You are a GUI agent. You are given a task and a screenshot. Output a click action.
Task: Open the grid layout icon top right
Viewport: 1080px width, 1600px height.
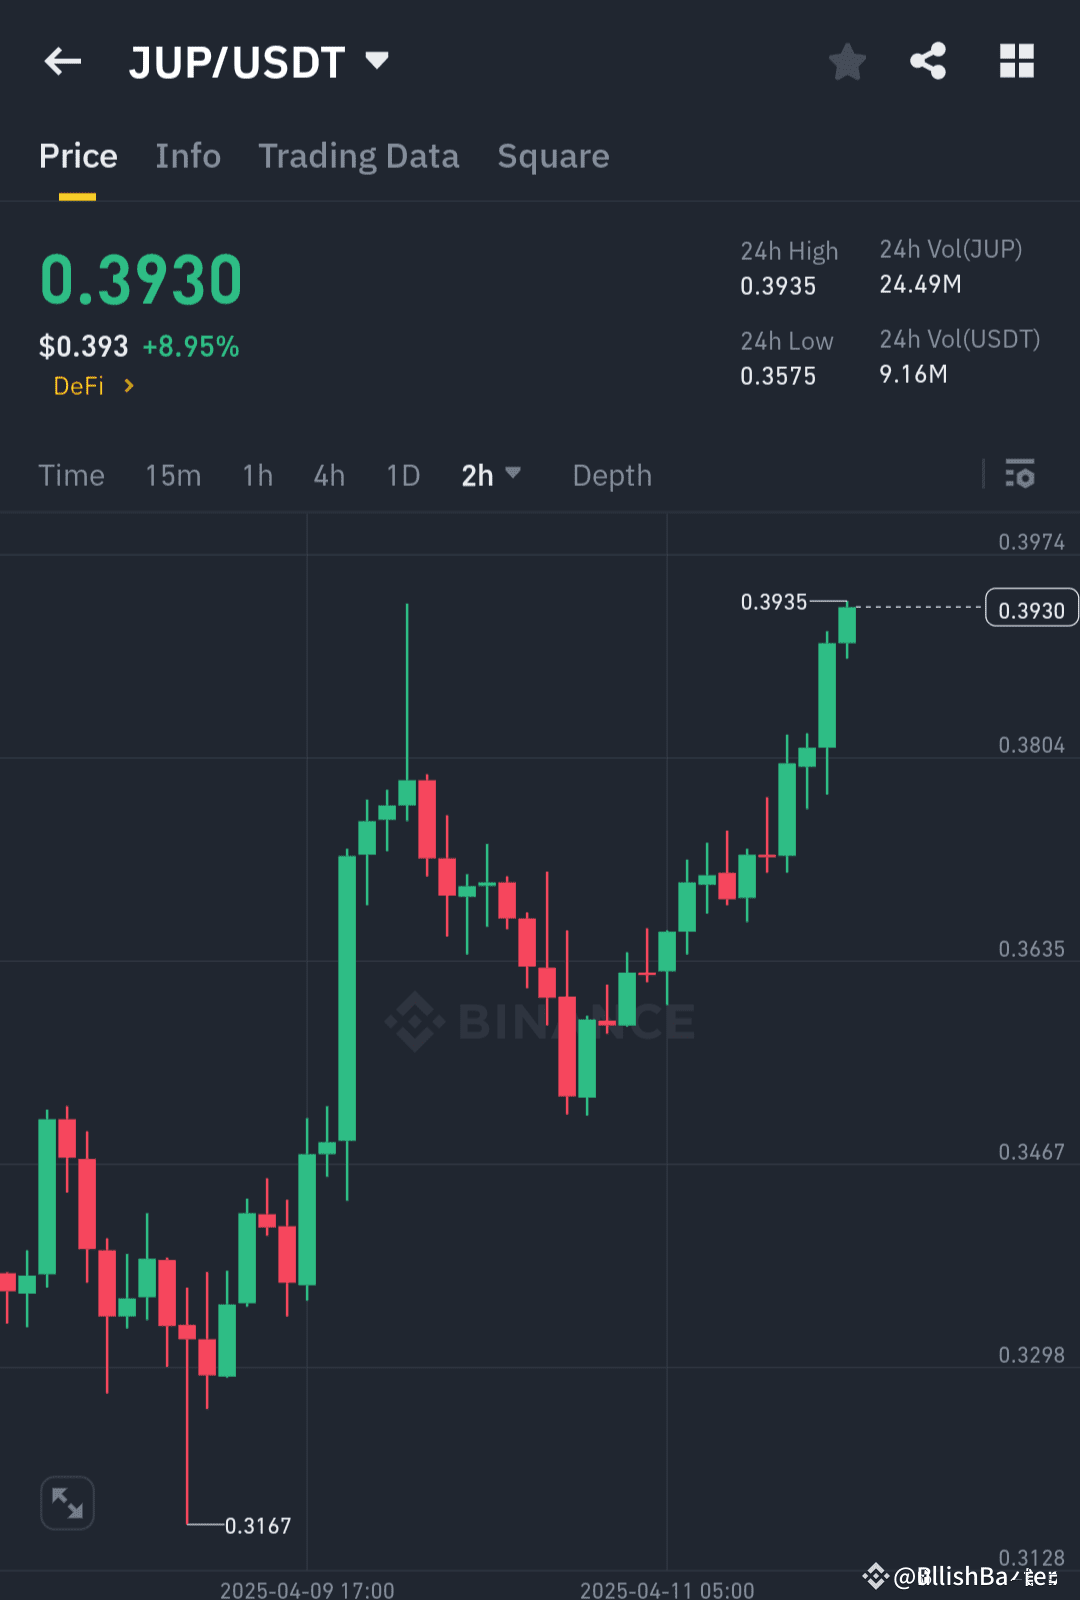[1017, 61]
